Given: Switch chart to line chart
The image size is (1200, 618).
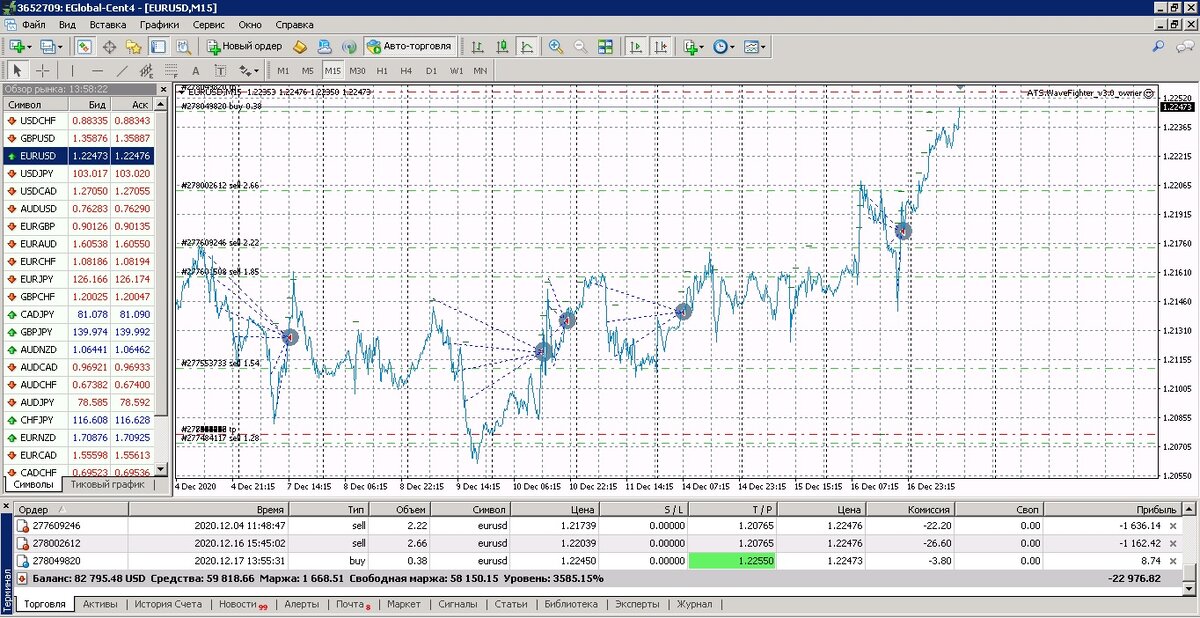Looking at the screenshot, I should (527, 46).
